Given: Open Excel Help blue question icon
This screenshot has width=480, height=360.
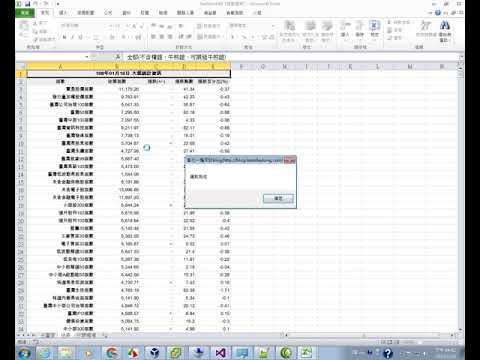Looking at the screenshot, I should coord(438,13).
